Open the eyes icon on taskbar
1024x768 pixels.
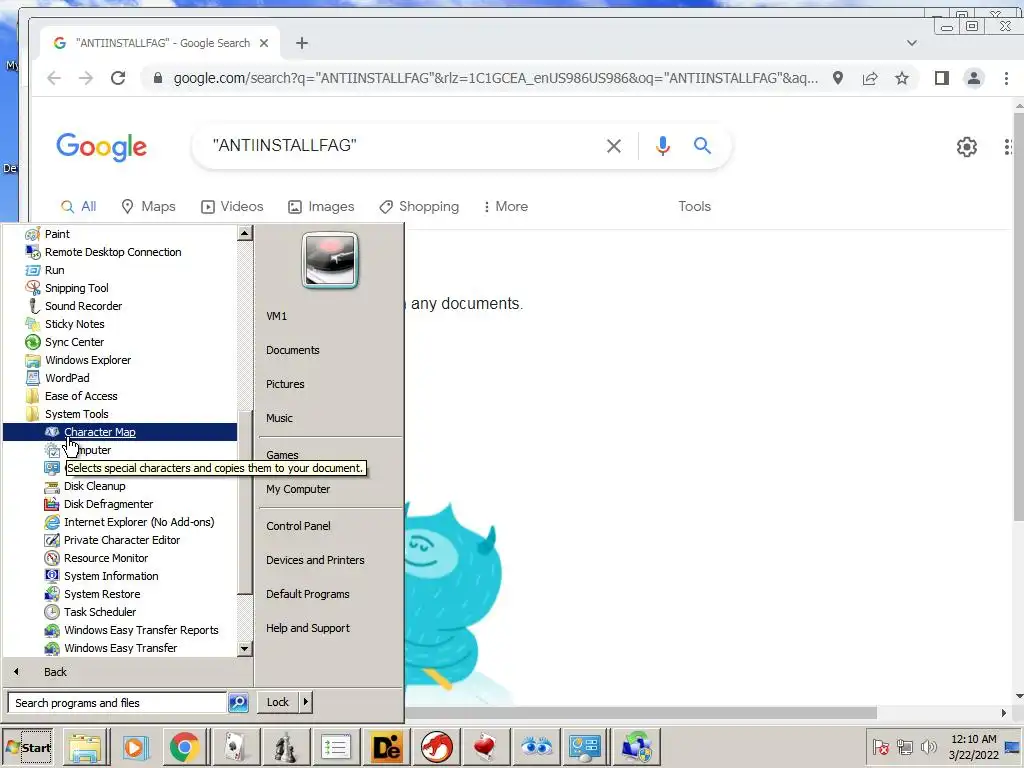536,747
